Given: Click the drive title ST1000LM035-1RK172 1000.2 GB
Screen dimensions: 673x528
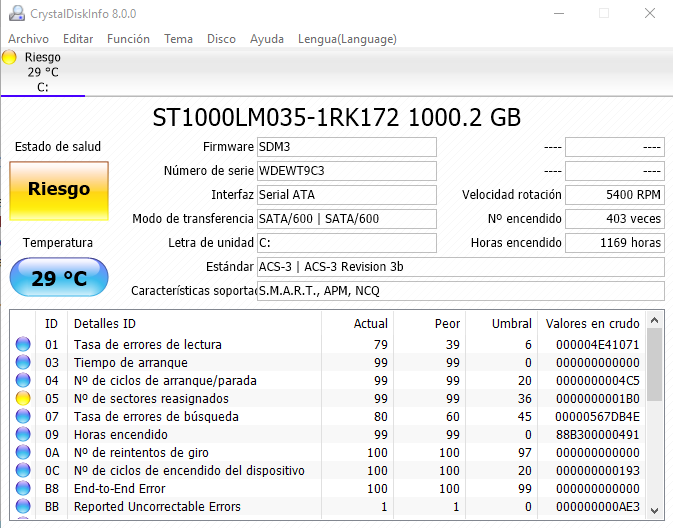Looking at the screenshot, I should click(336, 118).
